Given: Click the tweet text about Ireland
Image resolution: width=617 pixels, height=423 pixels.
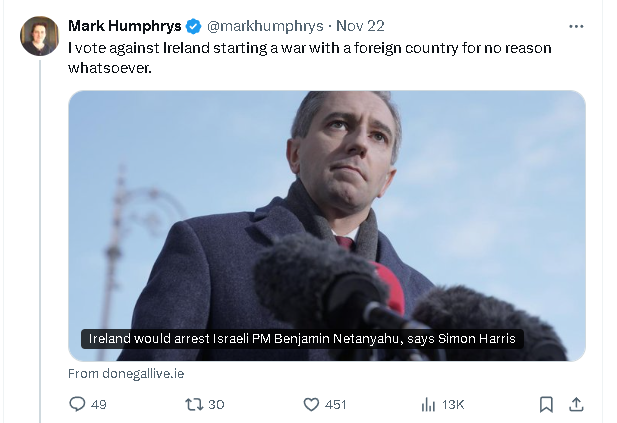Looking at the screenshot, I should 309,56.
